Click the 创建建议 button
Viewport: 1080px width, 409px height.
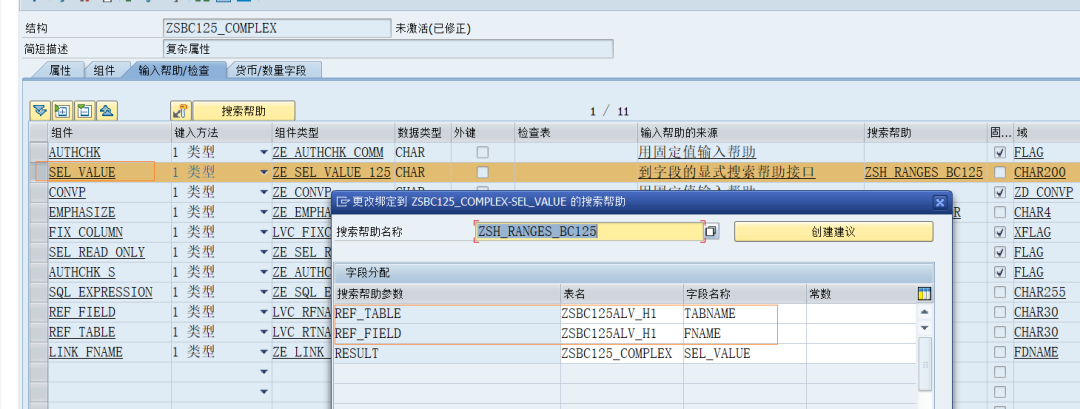tap(833, 232)
